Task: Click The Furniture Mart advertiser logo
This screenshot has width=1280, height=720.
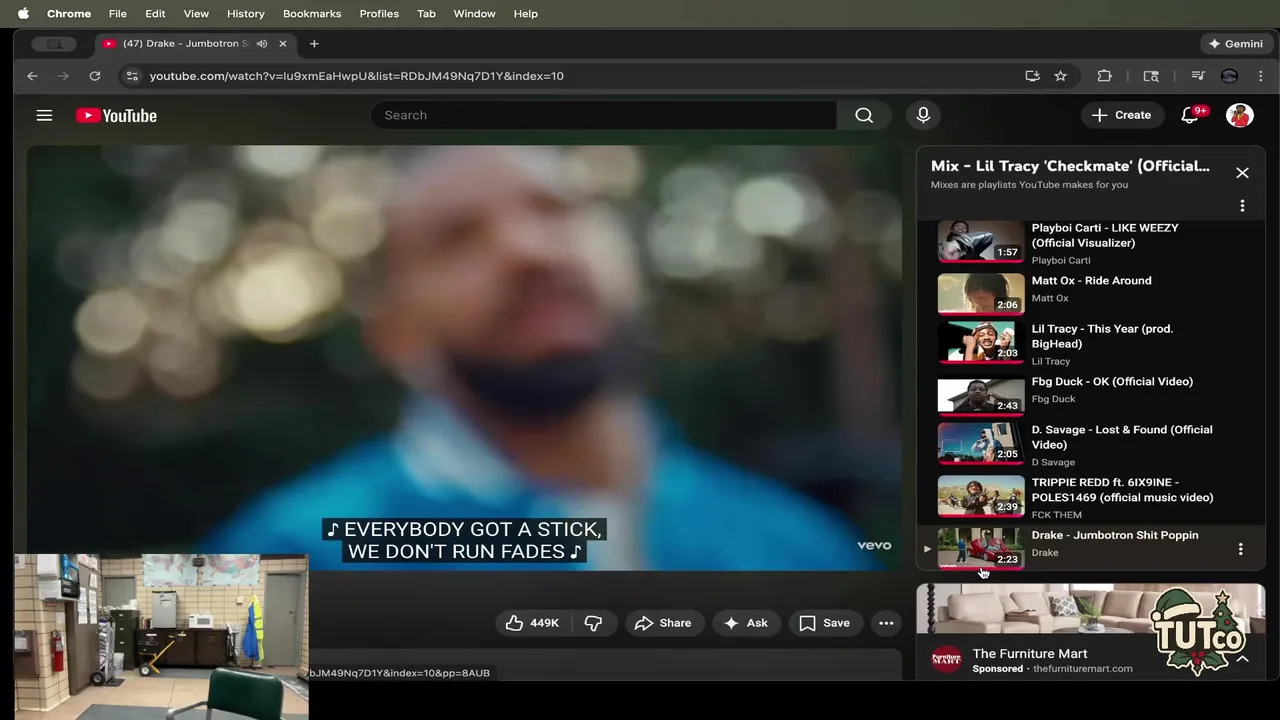Action: pyautogui.click(x=947, y=659)
